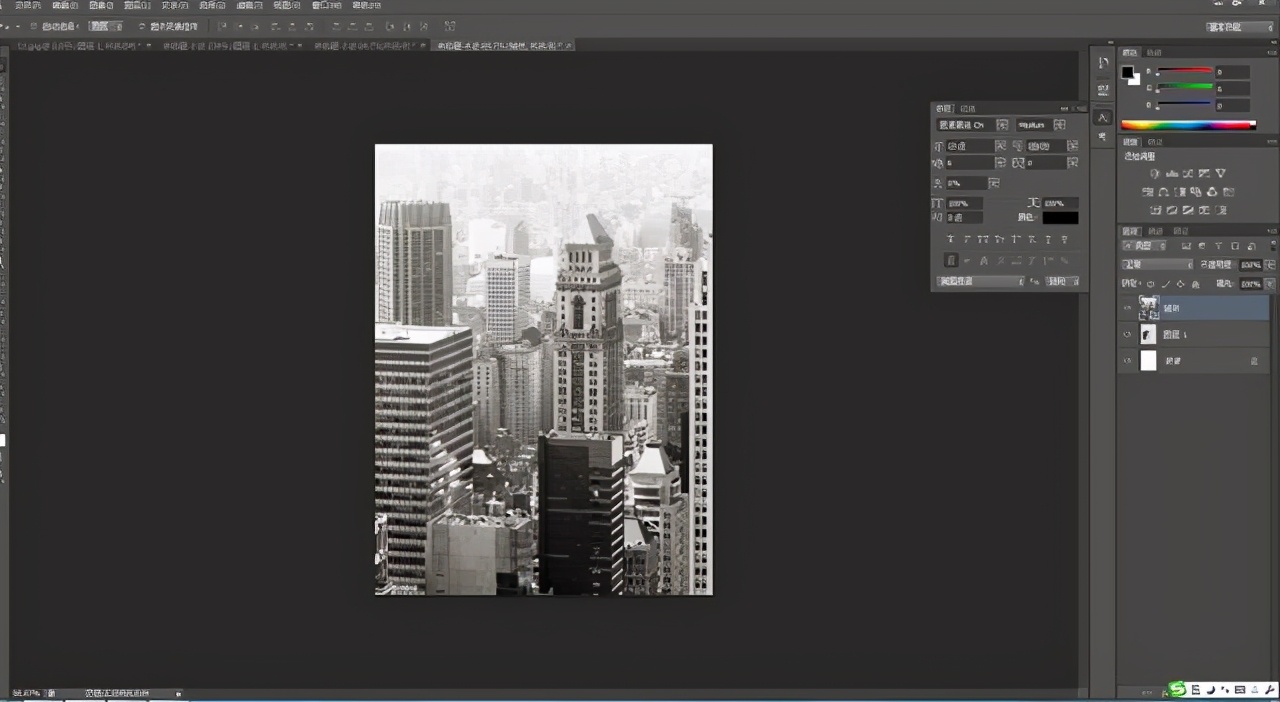
Task: Click the Underline style button
Action: pyautogui.click(x=1048, y=237)
